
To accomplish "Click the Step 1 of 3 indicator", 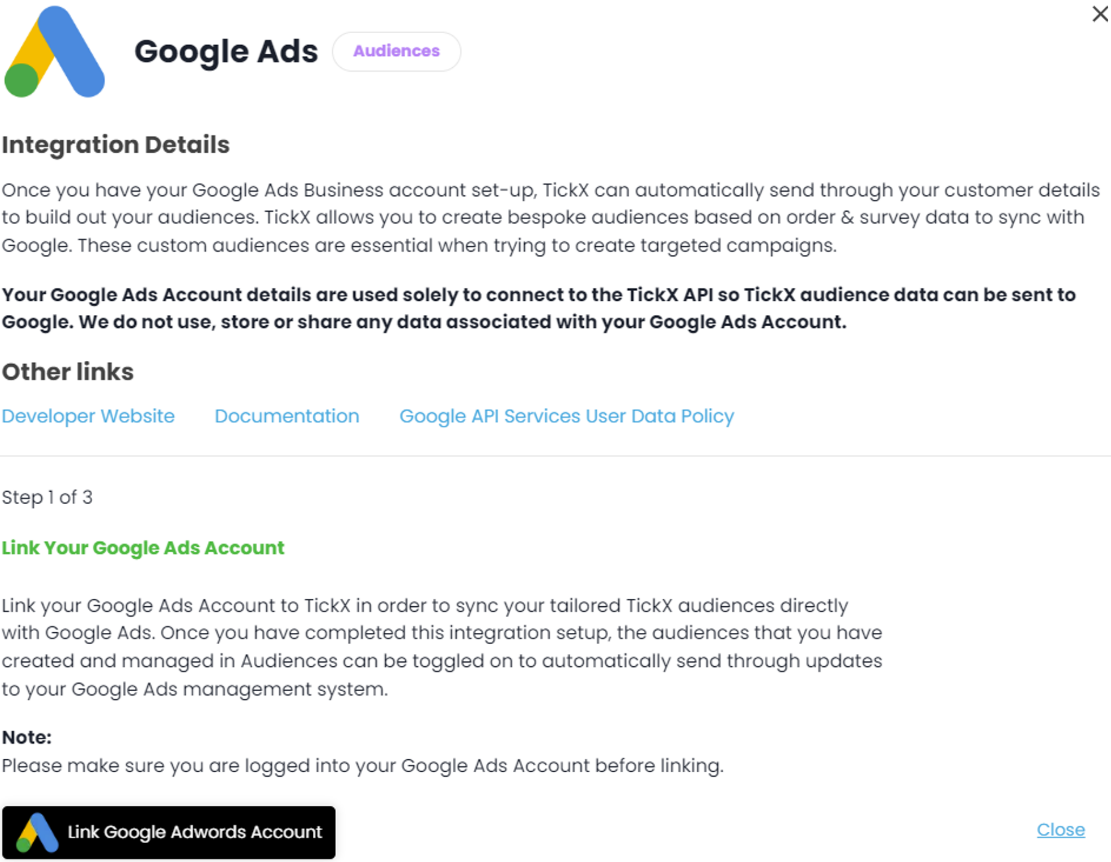I will point(48,497).
